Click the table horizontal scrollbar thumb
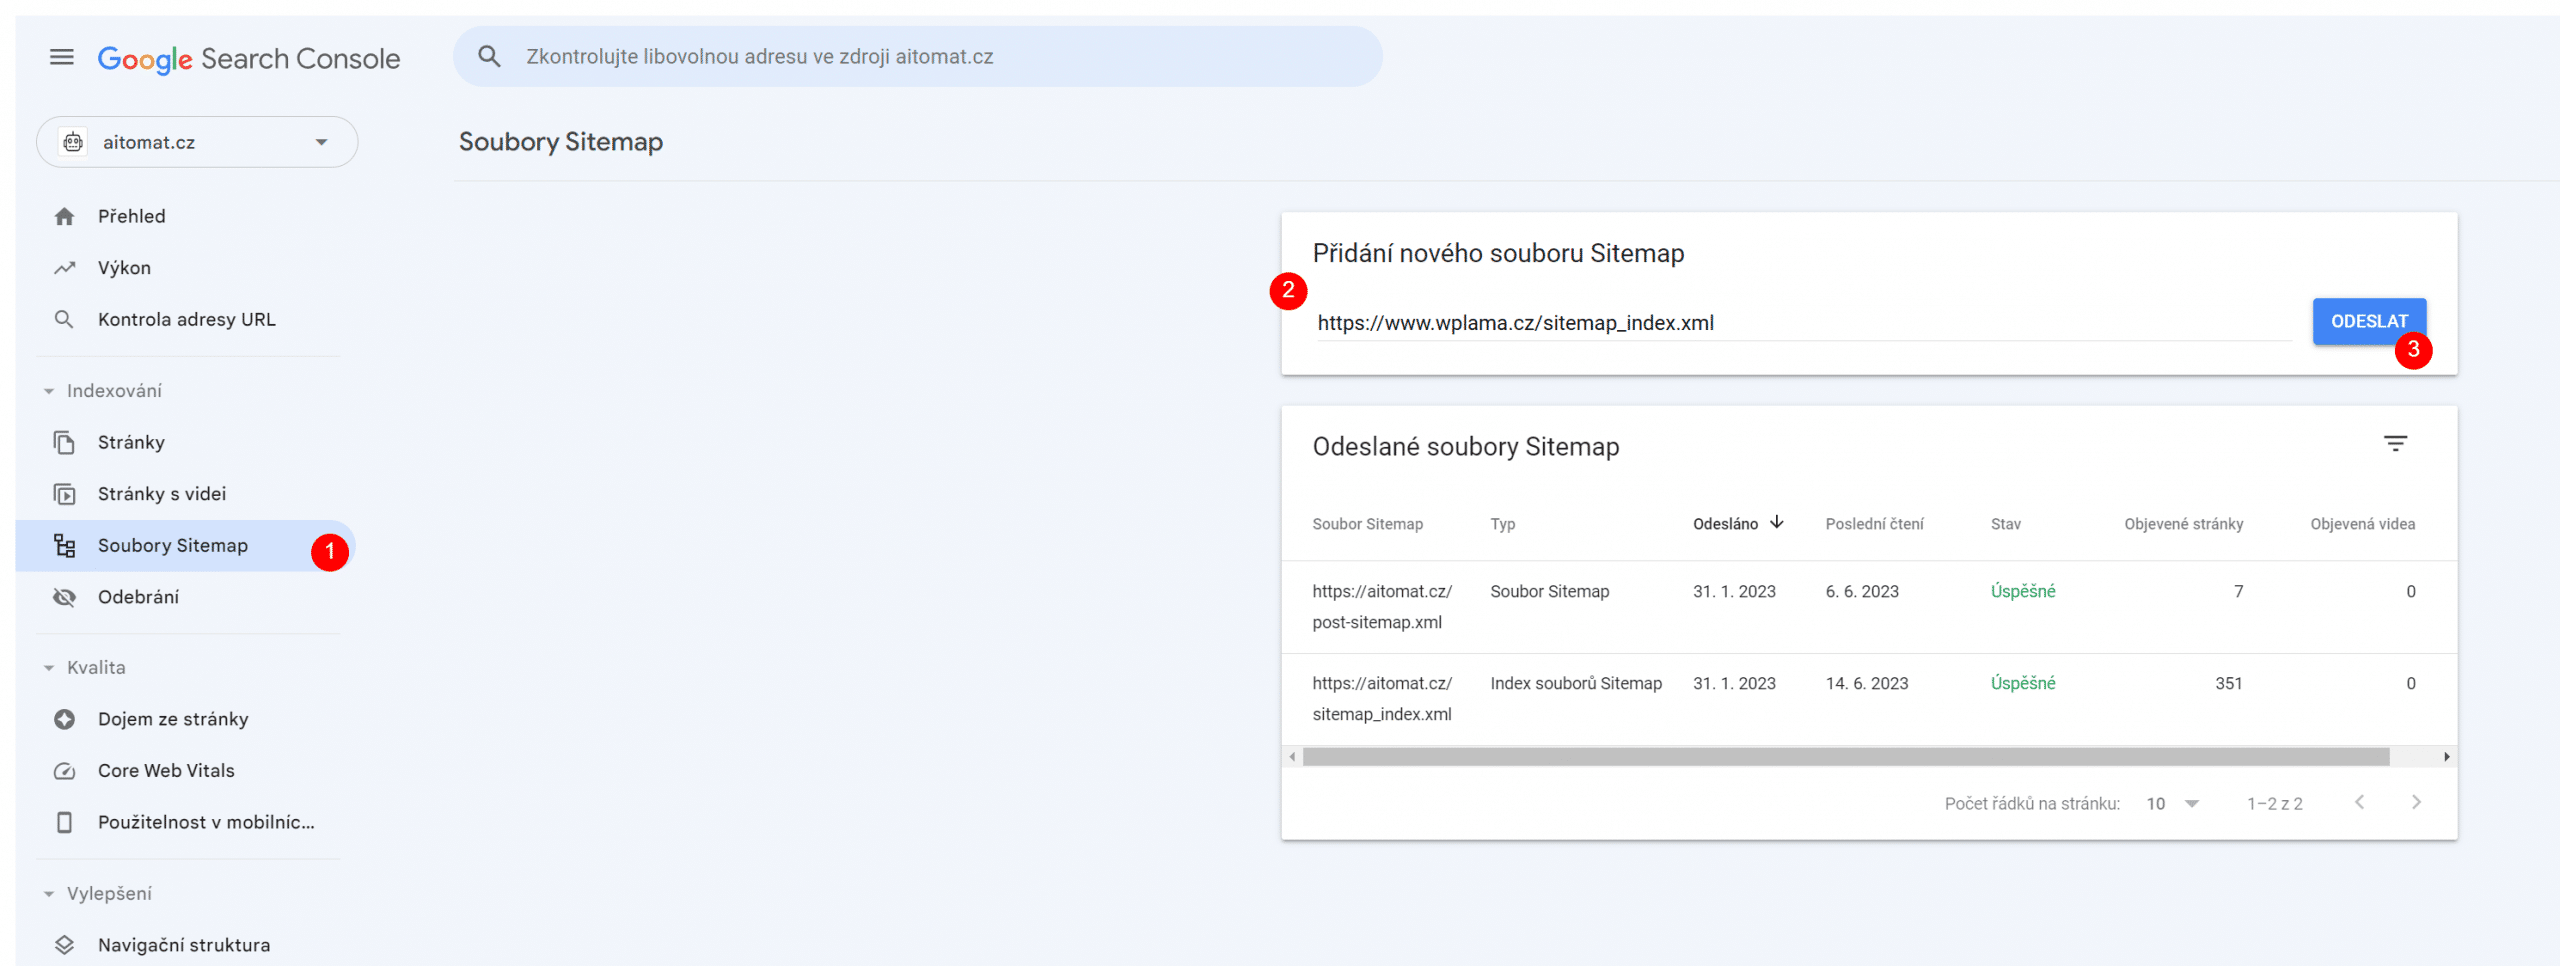Viewport: 2560px width, 966px height. pyautogui.click(x=1846, y=757)
